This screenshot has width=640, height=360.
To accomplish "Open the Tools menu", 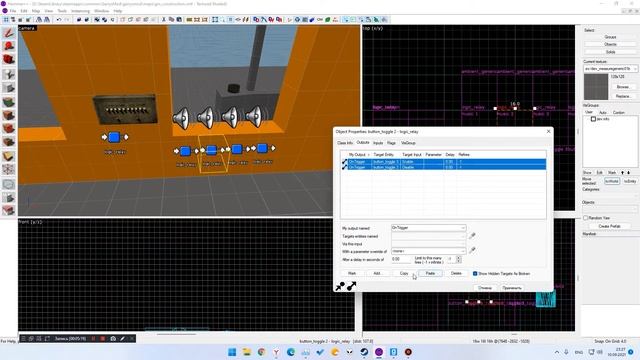I will click(x=62, y=11).
